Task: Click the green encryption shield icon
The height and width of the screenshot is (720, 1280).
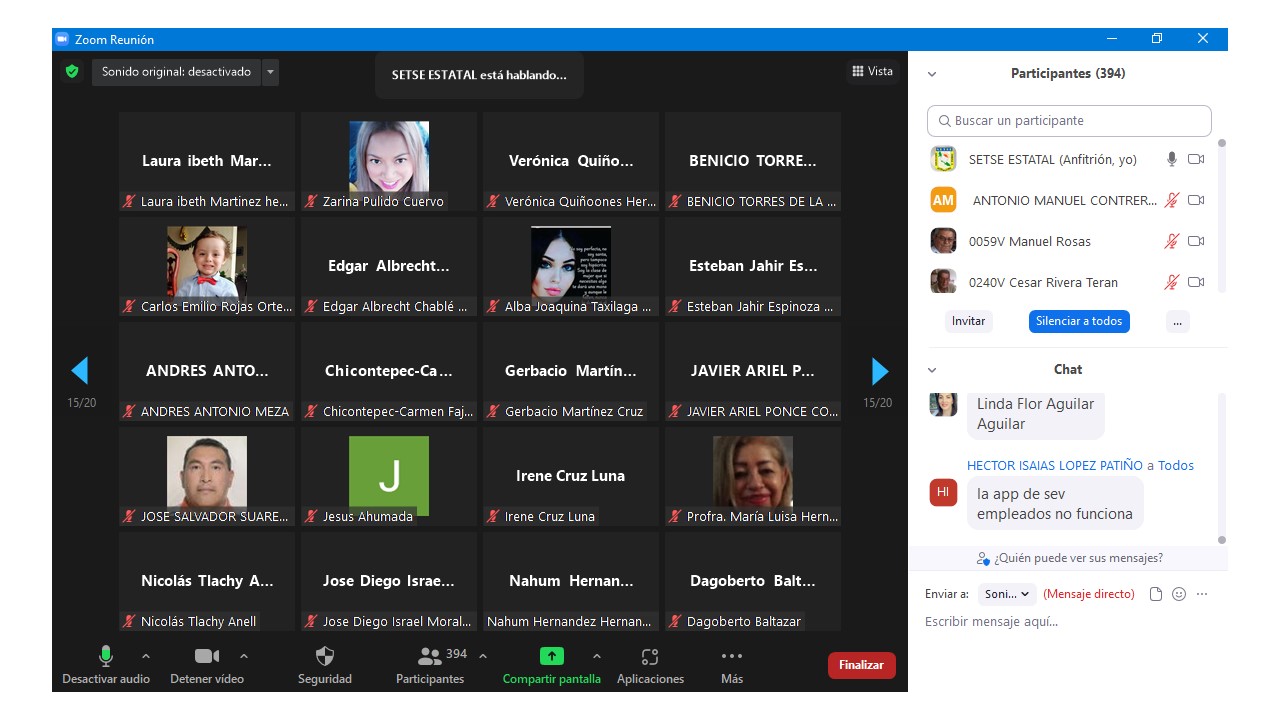Action: point(72,72)
